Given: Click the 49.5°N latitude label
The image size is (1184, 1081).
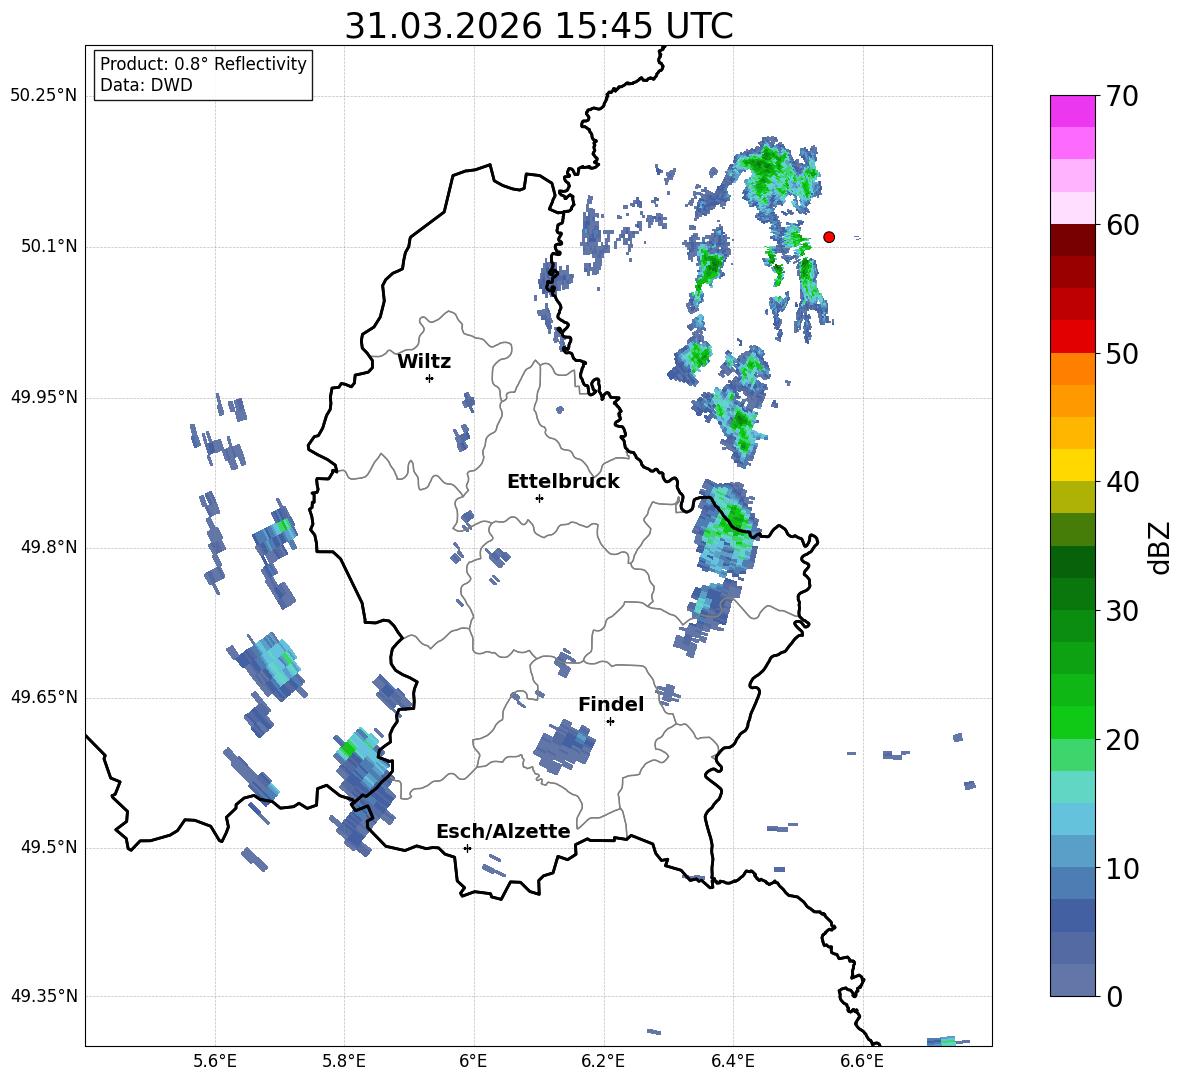Looking at the screenshot, I should [49, 847].
